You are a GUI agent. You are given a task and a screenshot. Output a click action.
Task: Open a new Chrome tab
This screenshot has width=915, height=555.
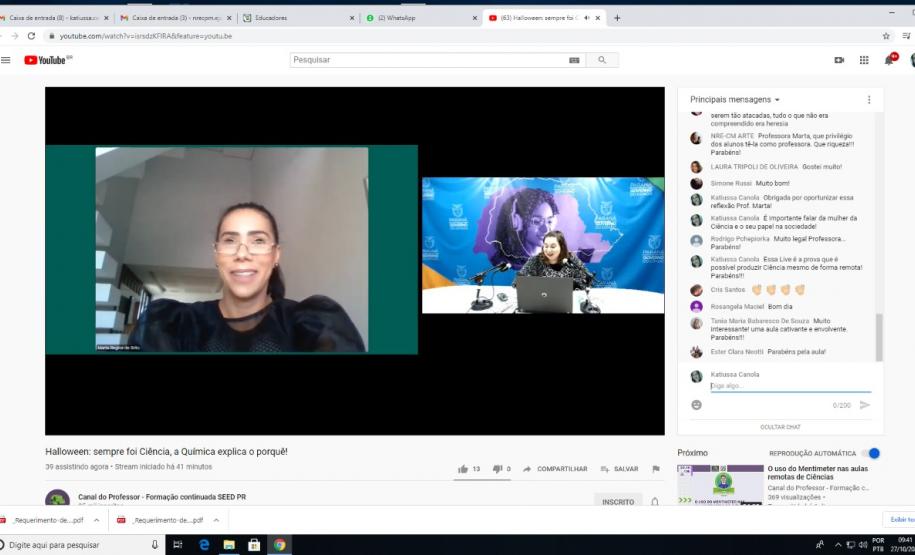617,18
